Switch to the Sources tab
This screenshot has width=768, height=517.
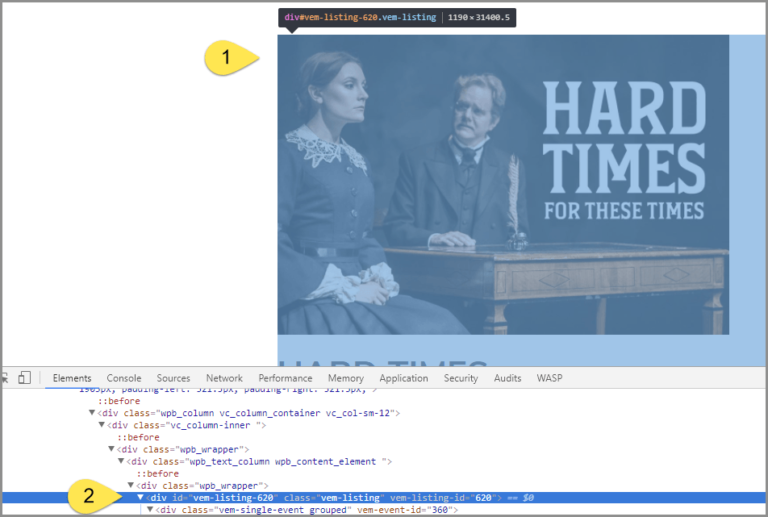pos(173,378)
